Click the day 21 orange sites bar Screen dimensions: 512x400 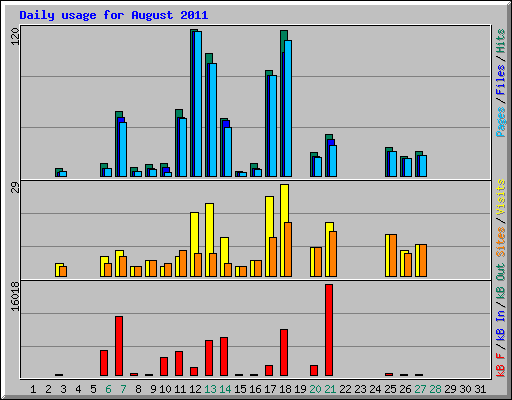(333, 254)
